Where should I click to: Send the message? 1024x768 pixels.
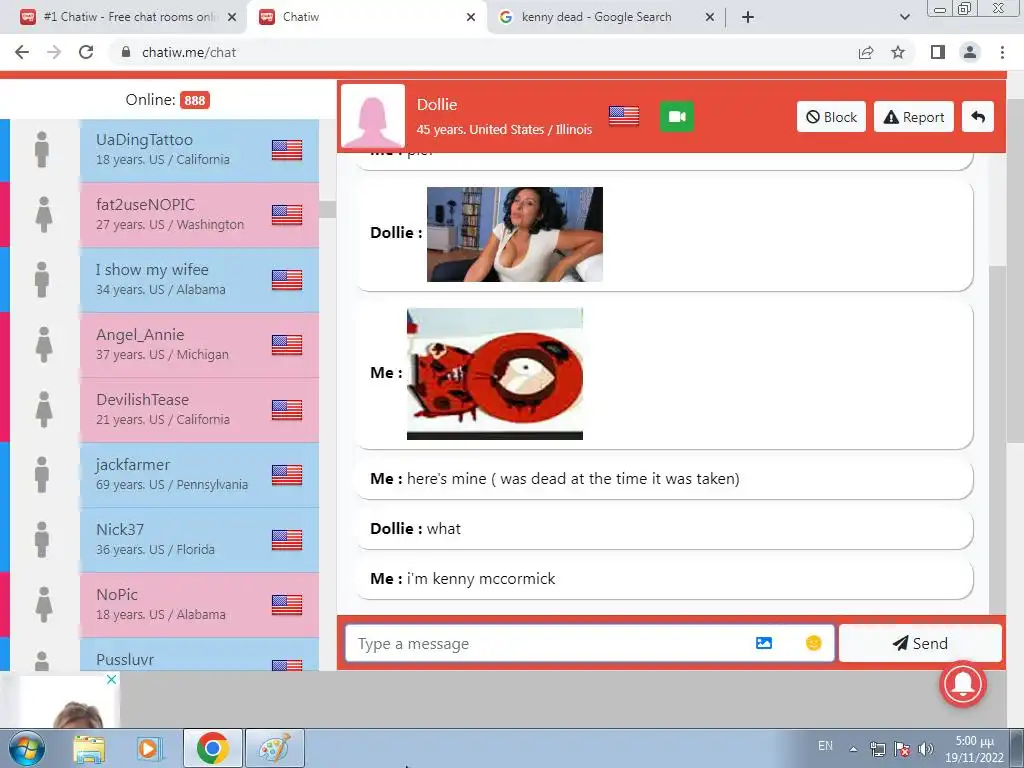click(920, 643)
